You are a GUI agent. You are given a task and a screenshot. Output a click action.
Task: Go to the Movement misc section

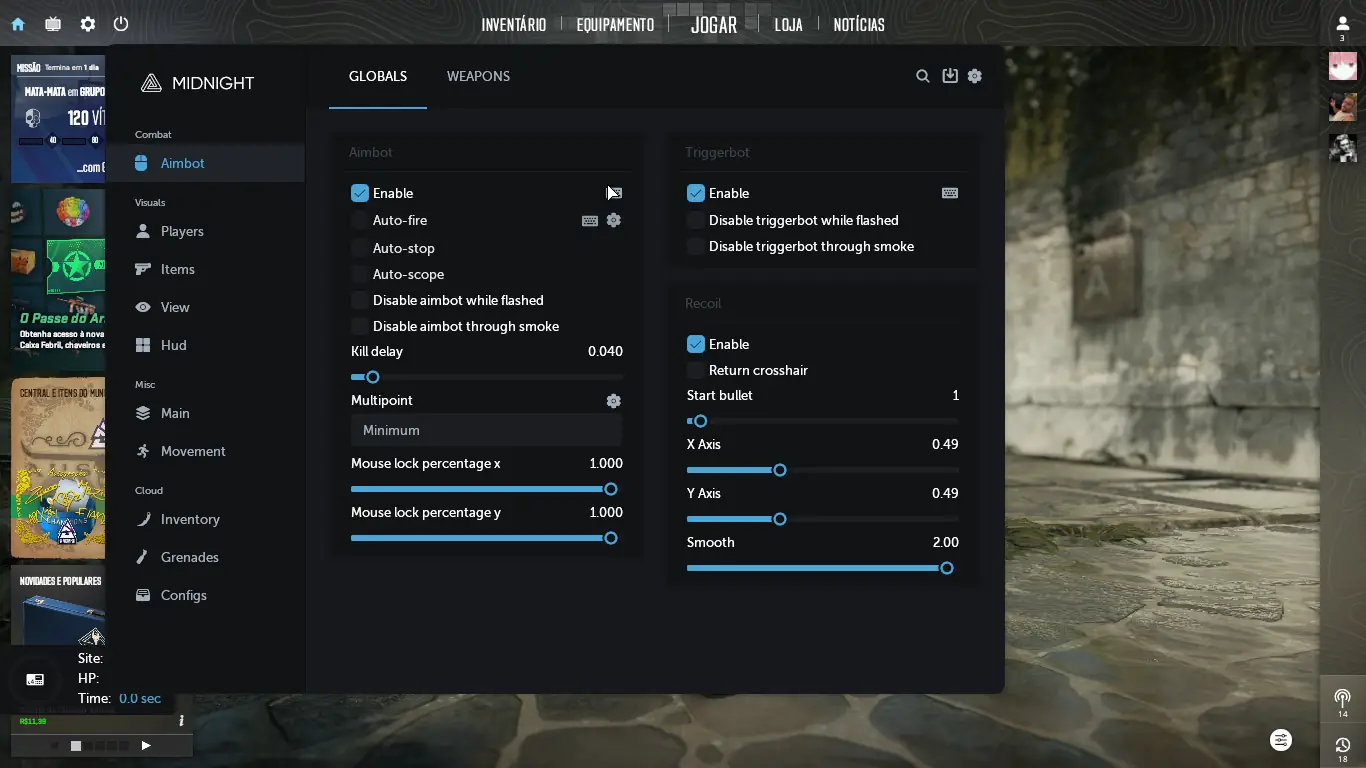tap(192, 451)
